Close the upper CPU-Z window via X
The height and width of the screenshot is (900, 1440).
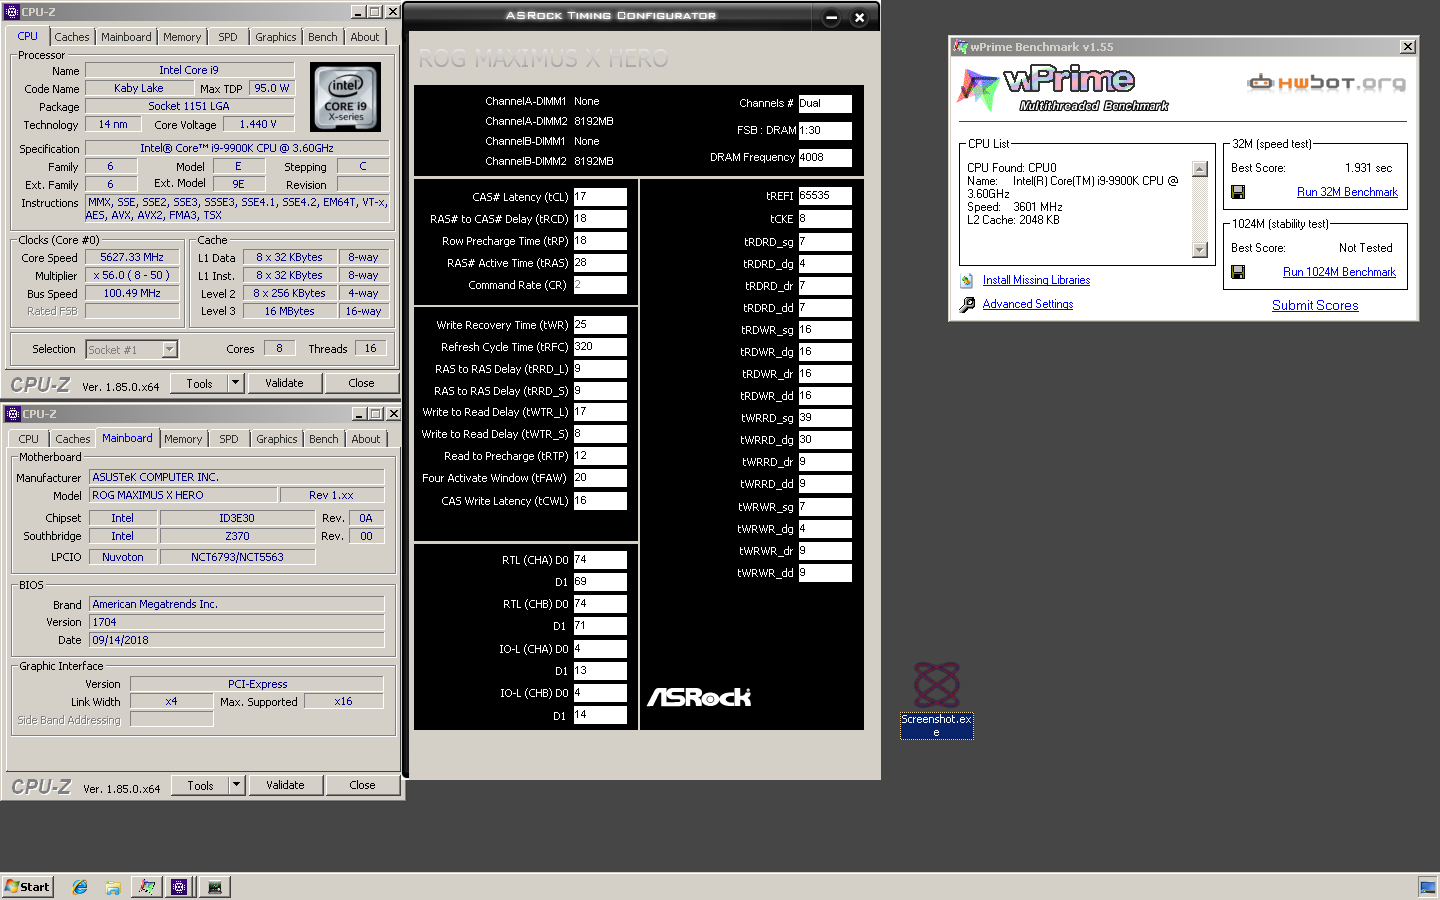393,12
